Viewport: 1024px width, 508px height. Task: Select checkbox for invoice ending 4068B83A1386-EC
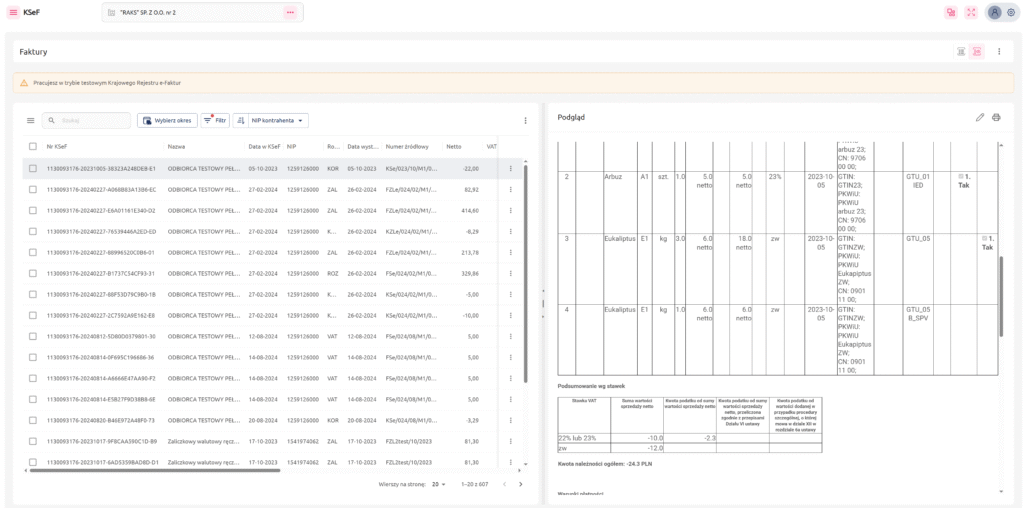[x=33, y=189]
